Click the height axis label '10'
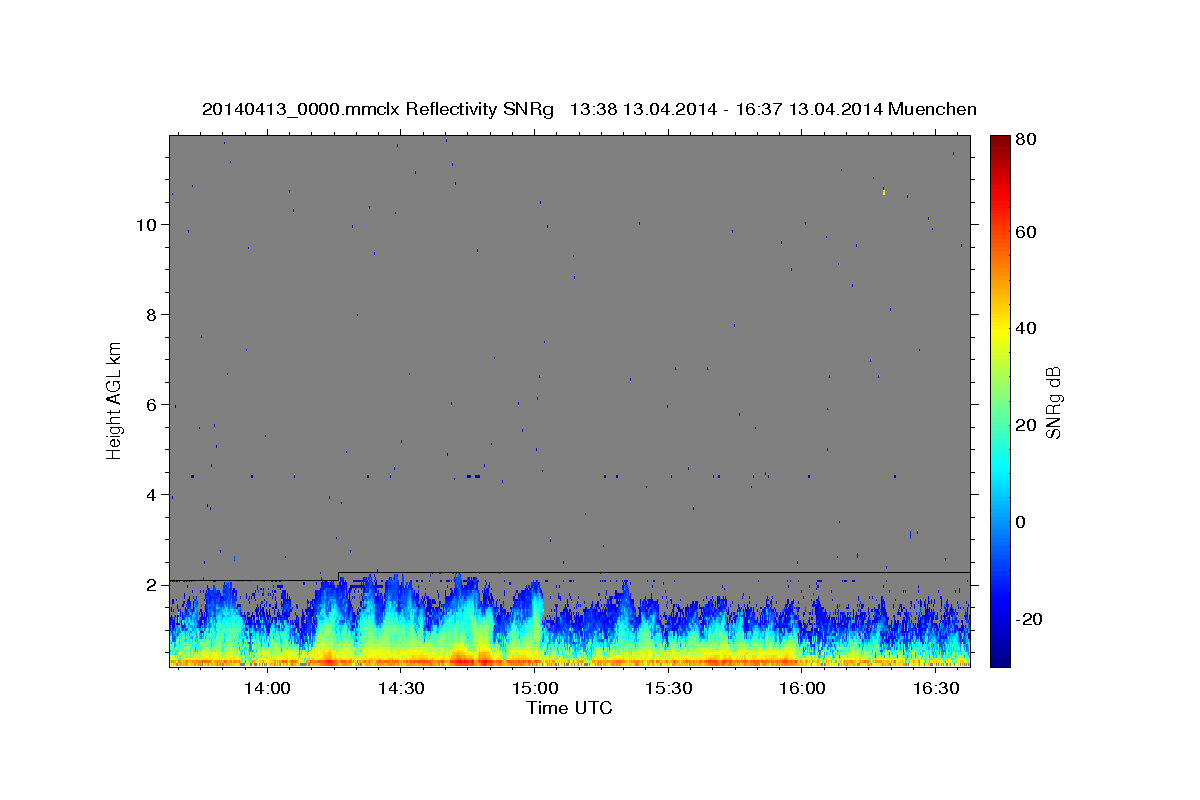This screenshot has height=800, width=1200. (x=147, y=225)
